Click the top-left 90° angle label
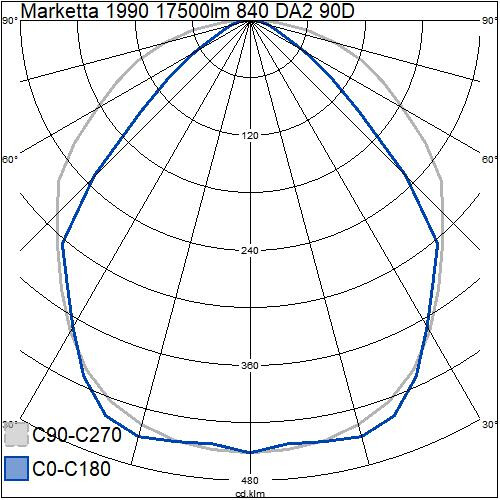 10,21
